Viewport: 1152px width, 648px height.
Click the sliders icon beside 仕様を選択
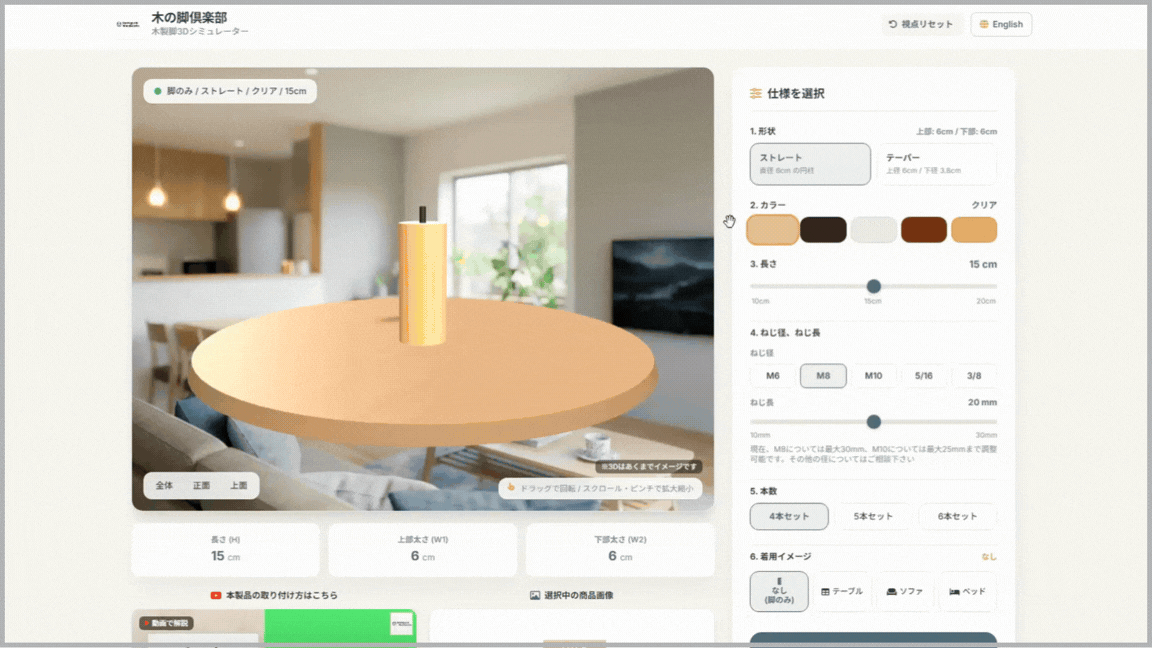click(x=755, y=93)
